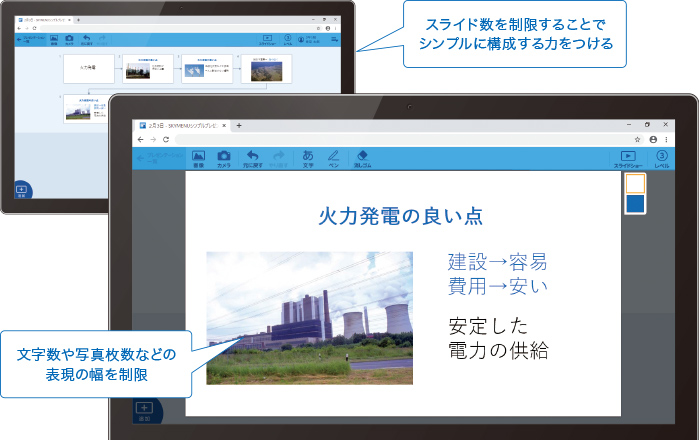700x440 pixels.
Task: Choose the white color swatch
Action: [635, 183]
